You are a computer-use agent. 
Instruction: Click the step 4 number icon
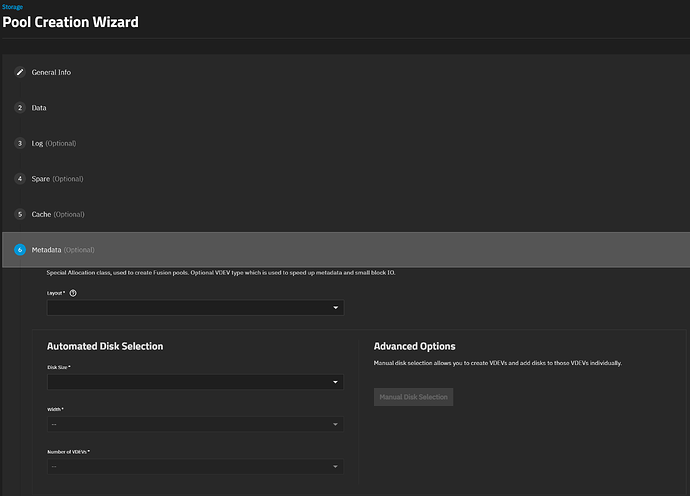coord(19,178)
